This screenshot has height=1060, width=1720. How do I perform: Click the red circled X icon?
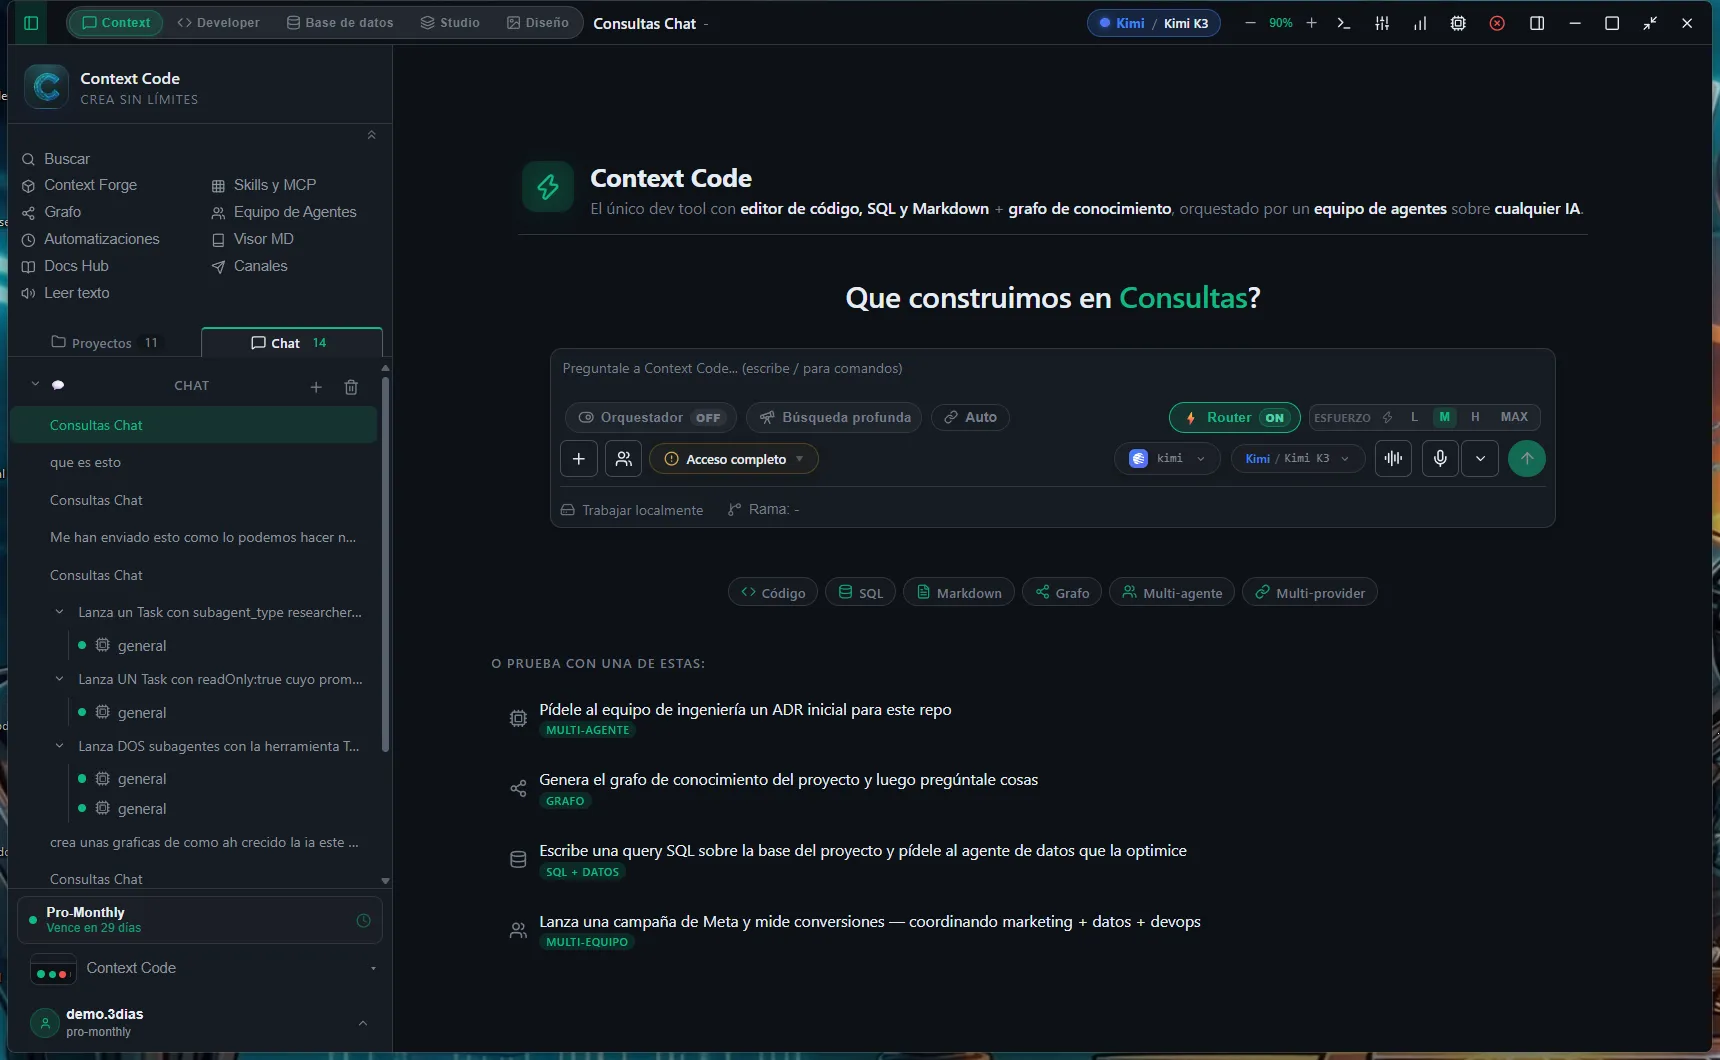click(1497, 23)
